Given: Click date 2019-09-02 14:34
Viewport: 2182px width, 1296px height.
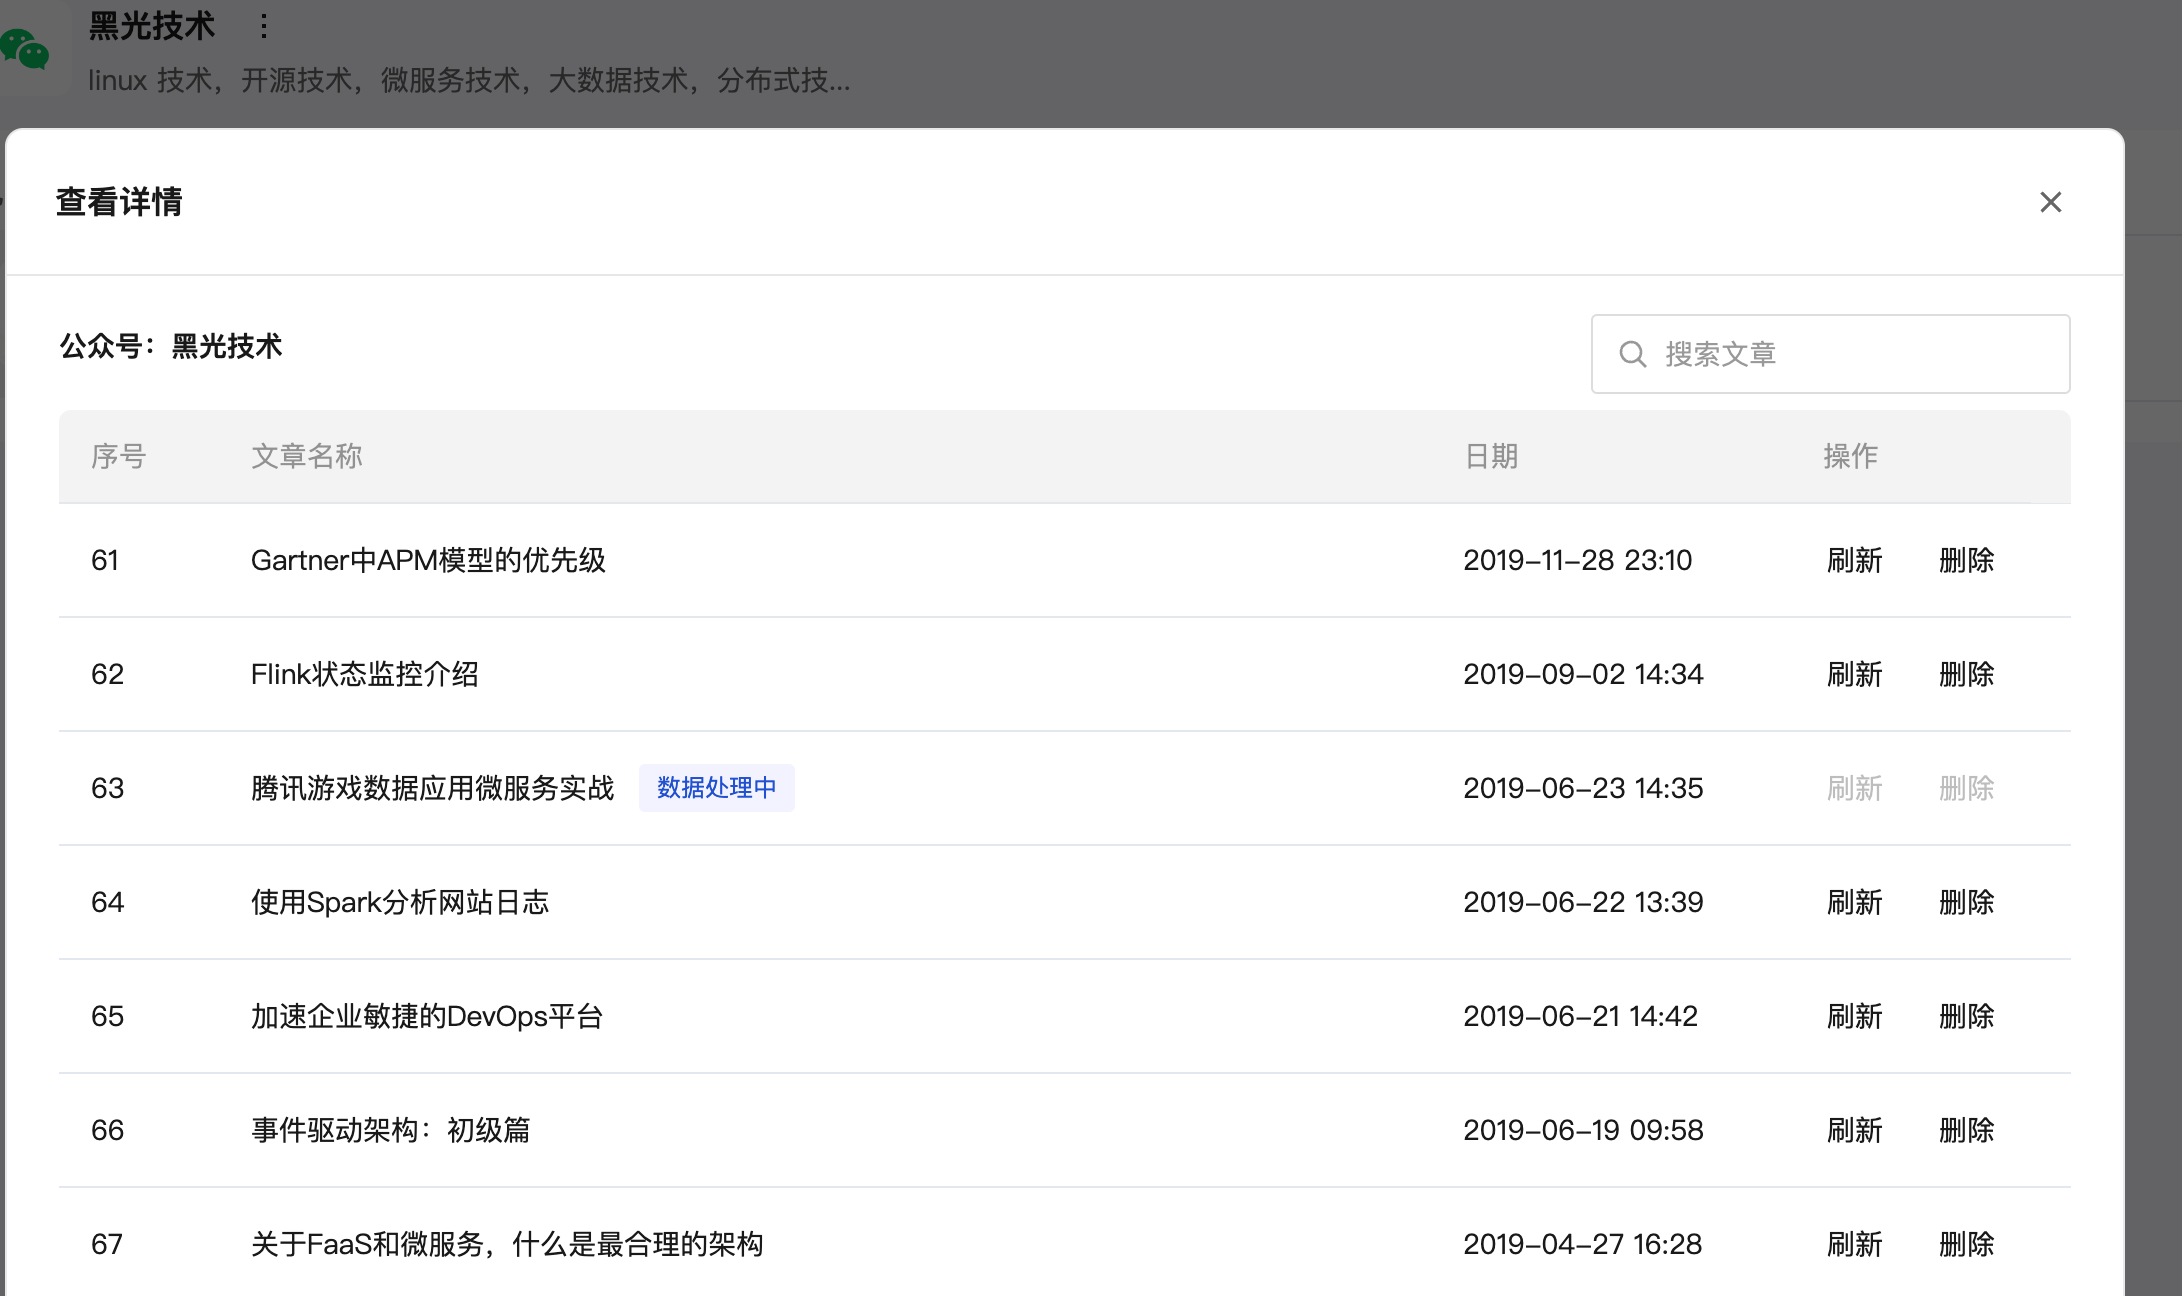Looking at the screenshot, I should (x=1583, y=674).
